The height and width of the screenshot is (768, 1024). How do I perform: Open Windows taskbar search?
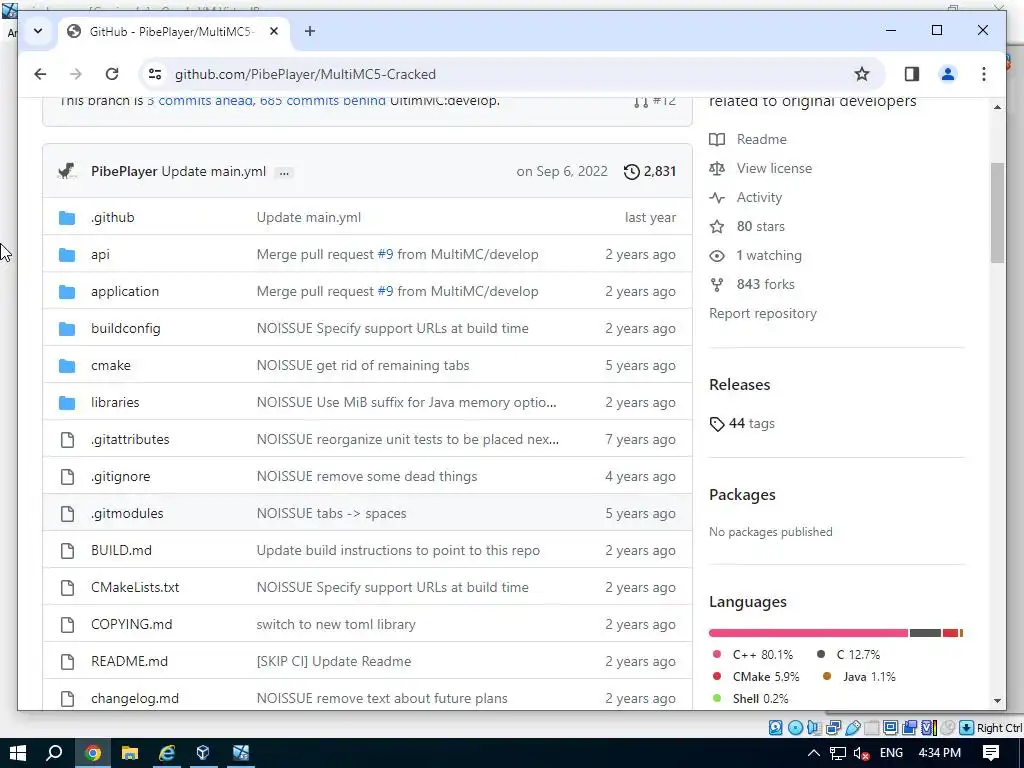tap(55, 754)
